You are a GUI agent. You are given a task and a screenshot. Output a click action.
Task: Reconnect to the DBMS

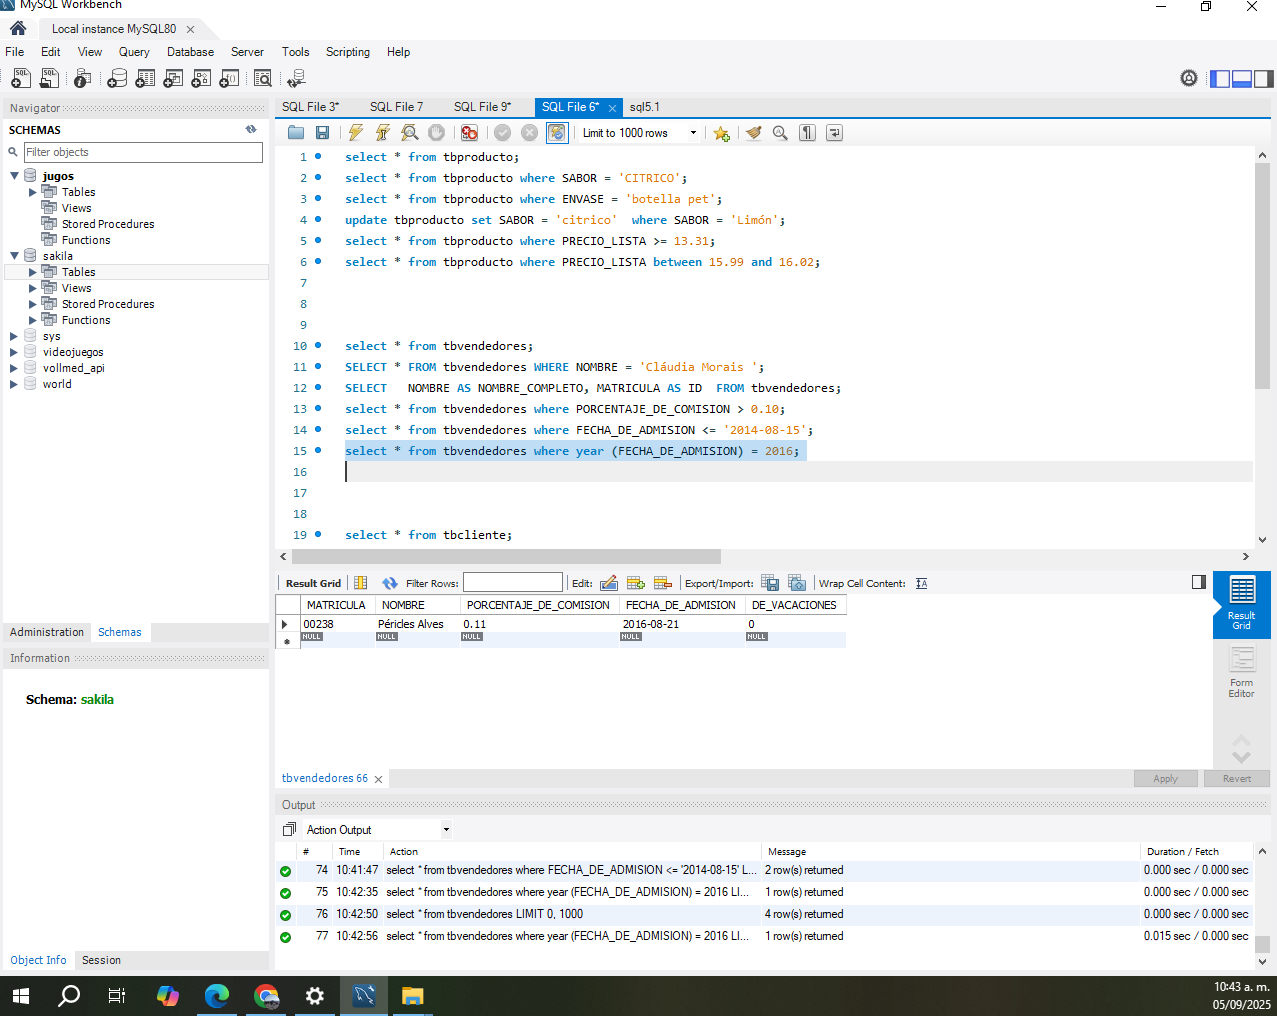(x=296, y=78)
